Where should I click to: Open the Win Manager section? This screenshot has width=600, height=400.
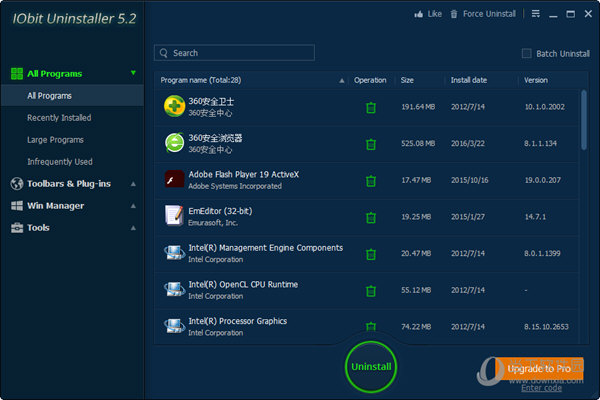coord(55,206)
